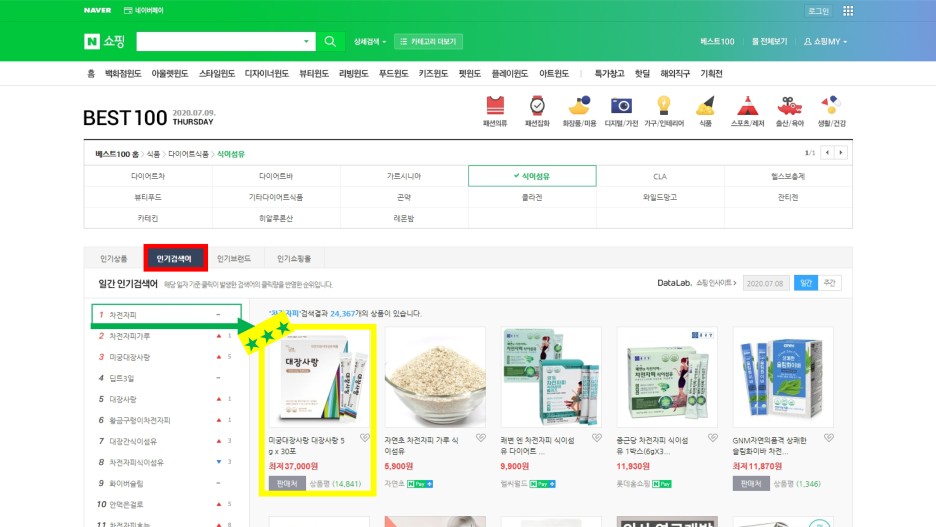This screenshot has height=527, width=936.
Task: Like the 자연초 차전자피 가루 heart icon
Action: click(481, 438)
